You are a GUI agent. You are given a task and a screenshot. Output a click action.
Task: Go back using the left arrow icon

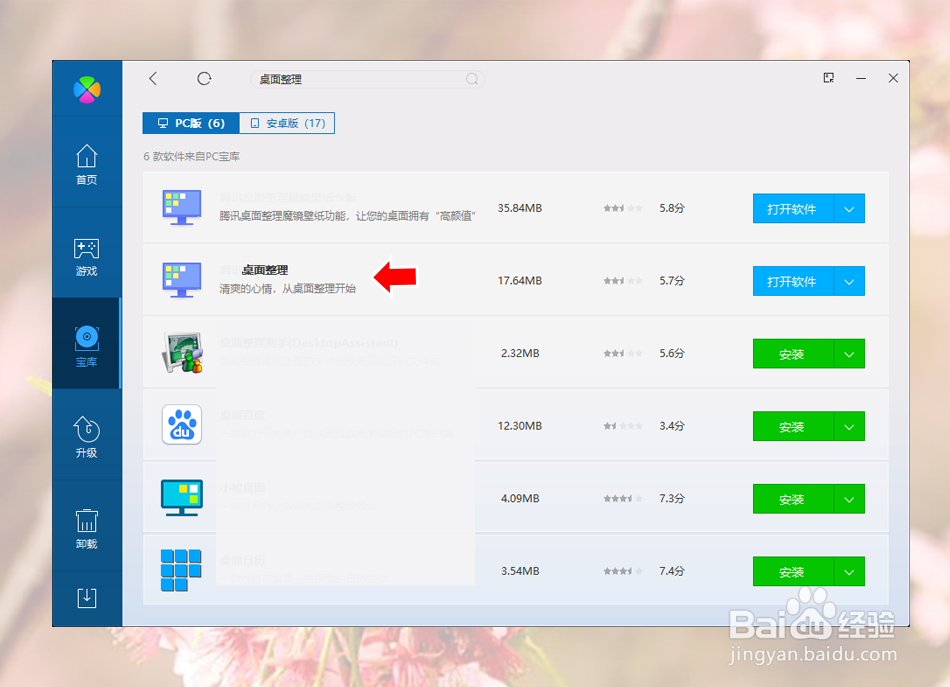click(152, 78)
